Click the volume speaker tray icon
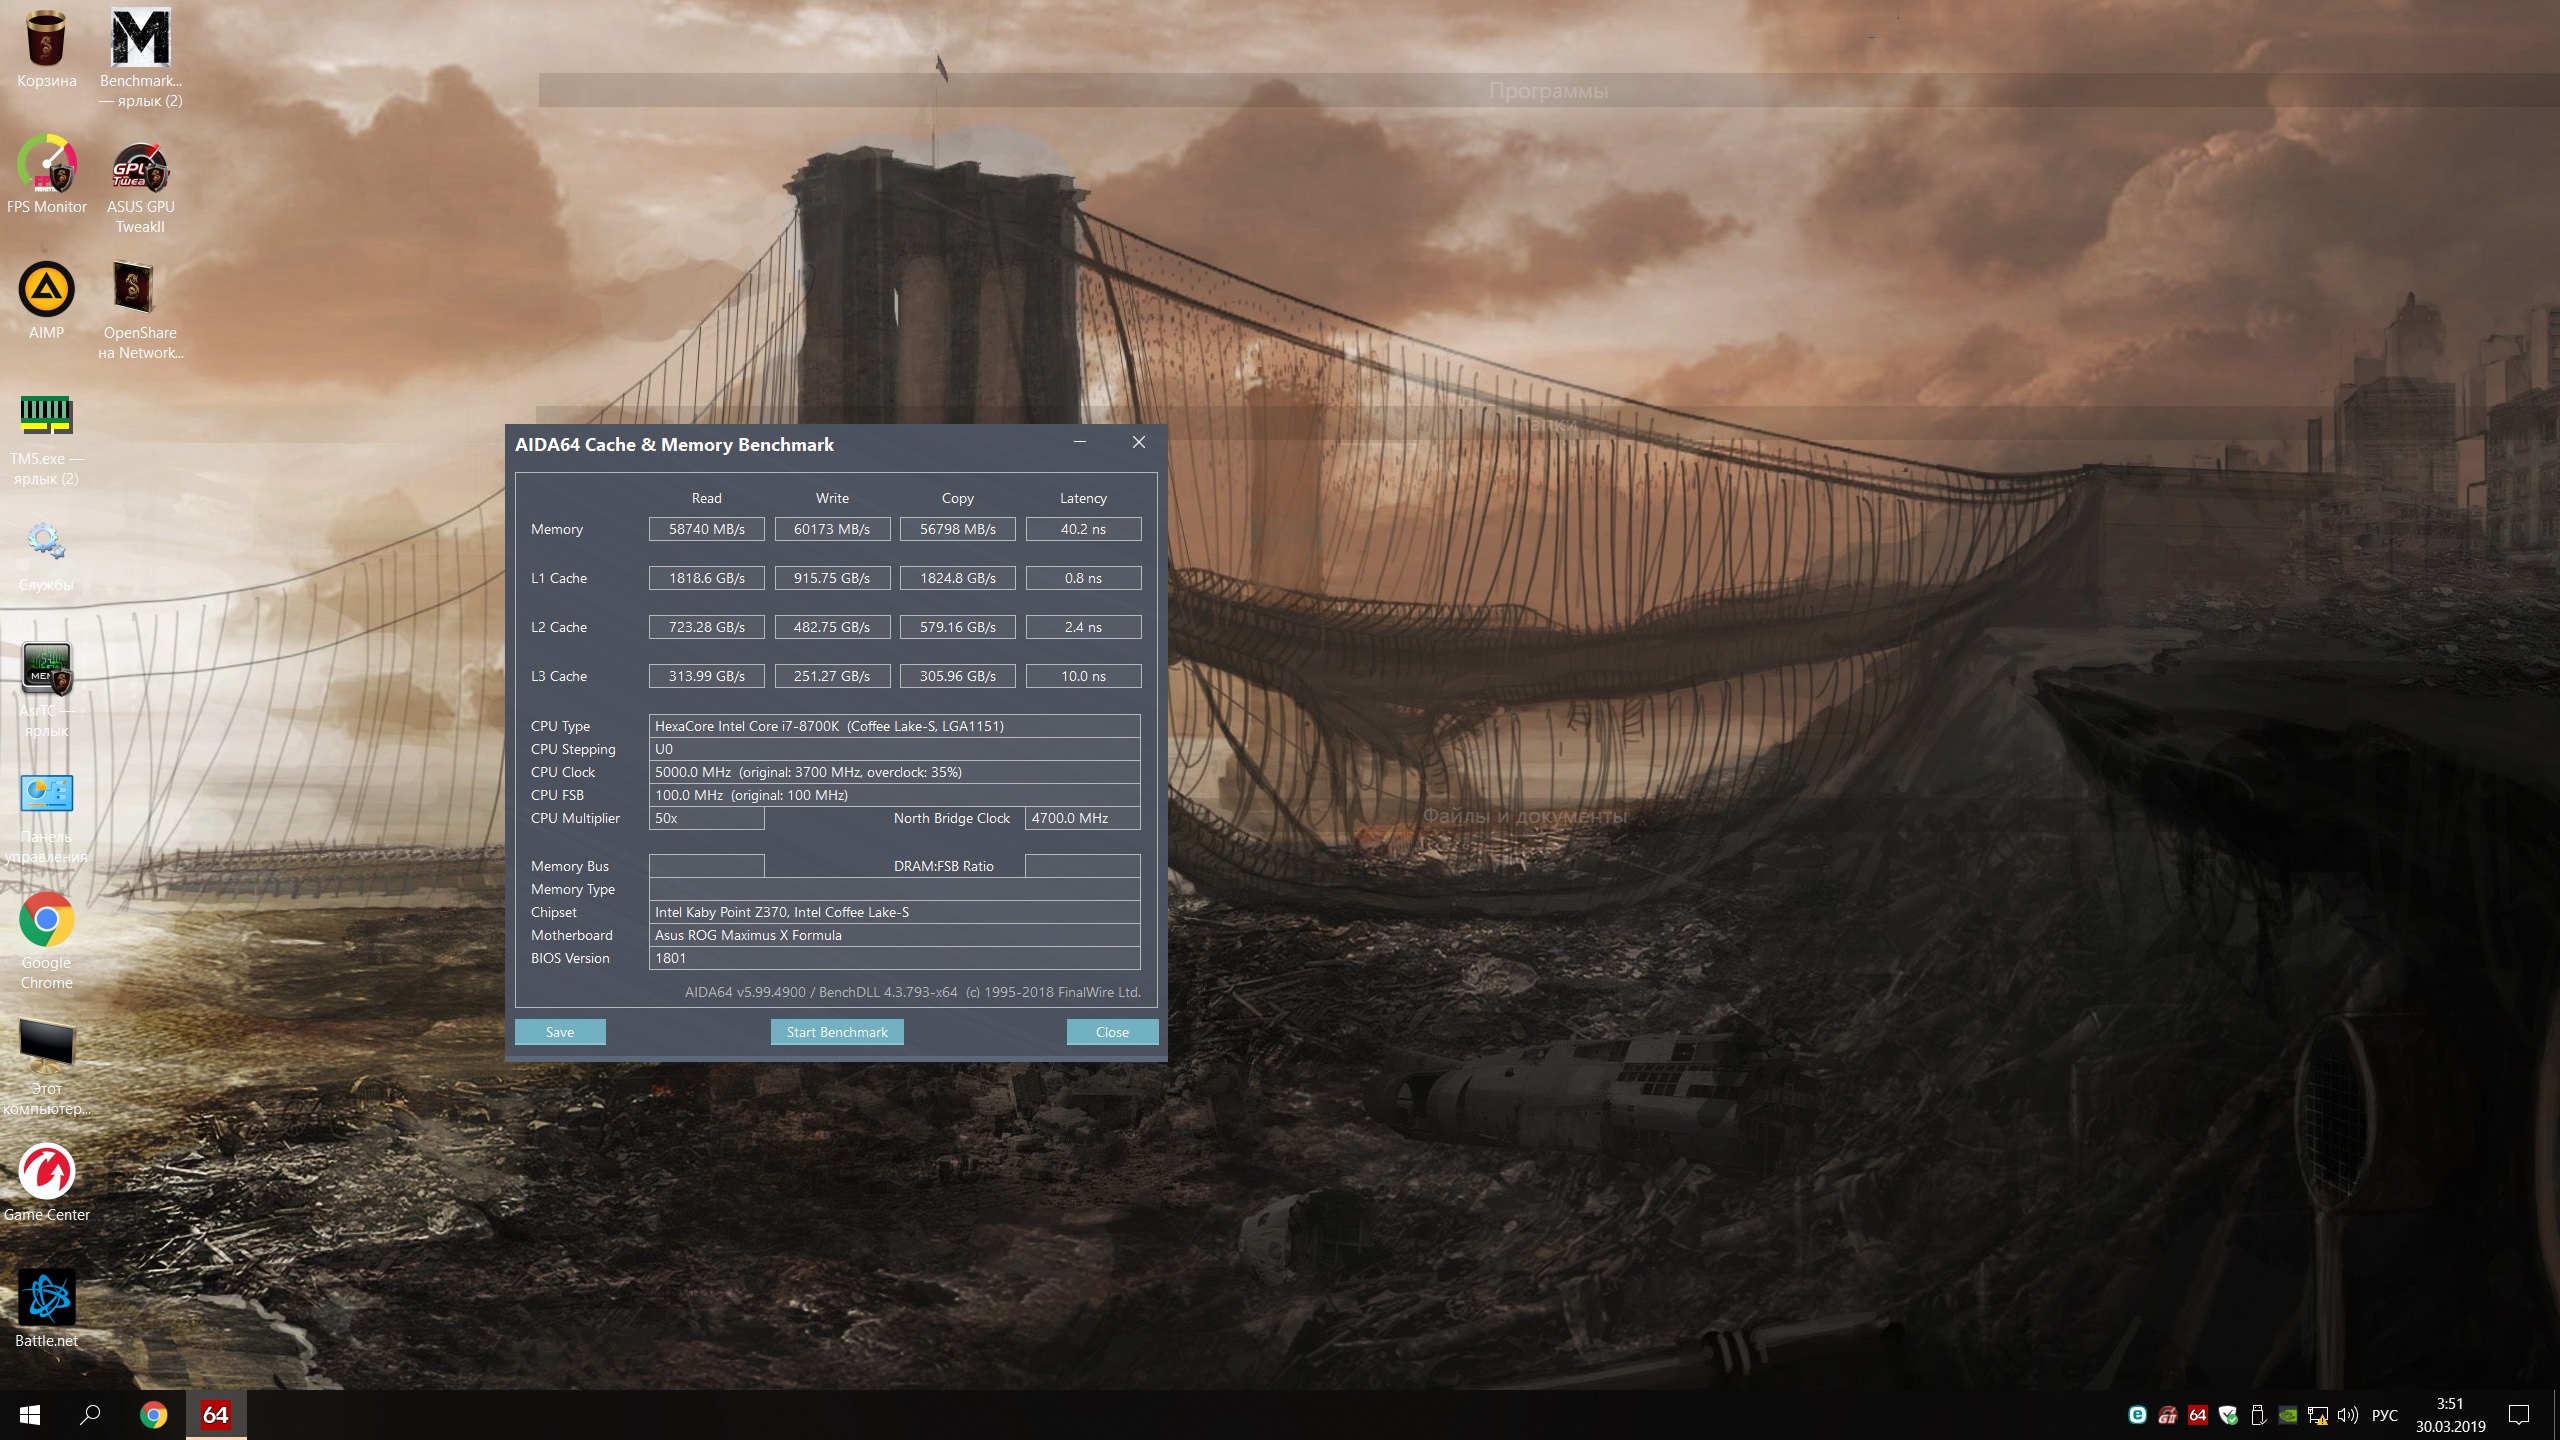The height and width of the screenshot is (1440, 2560). tap(2346, 1415)
